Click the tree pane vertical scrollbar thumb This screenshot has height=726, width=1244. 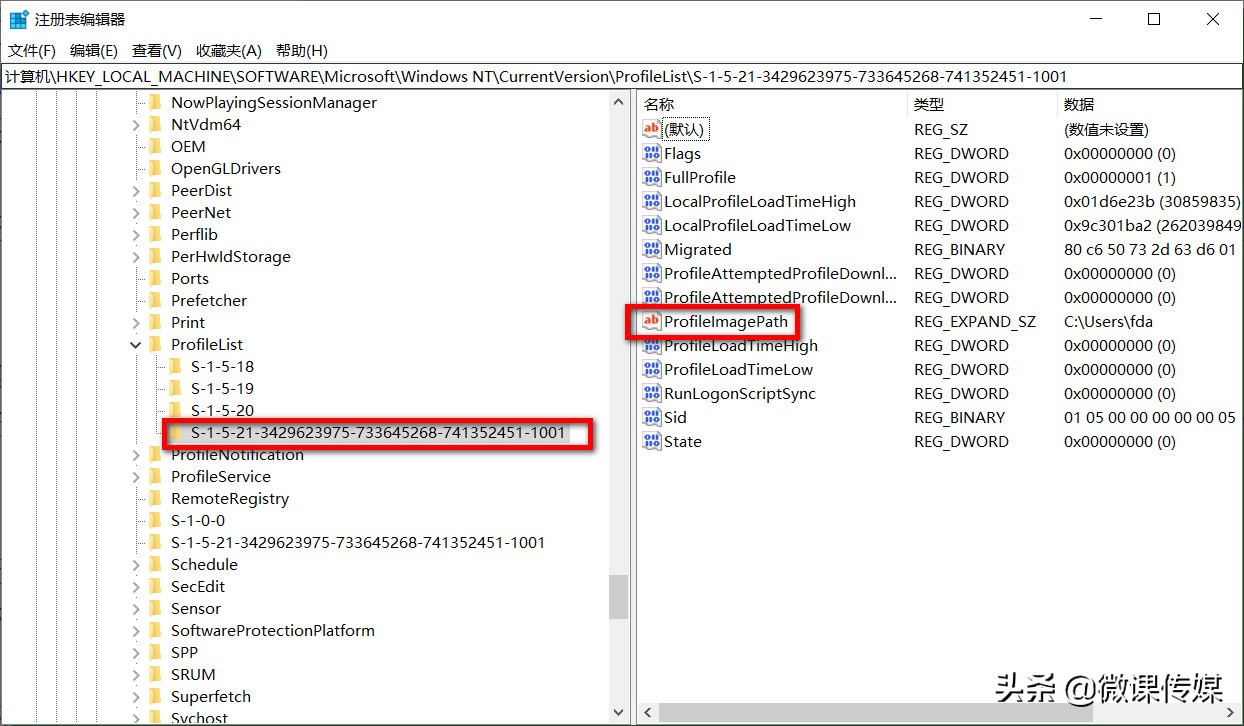coord(619,597)
